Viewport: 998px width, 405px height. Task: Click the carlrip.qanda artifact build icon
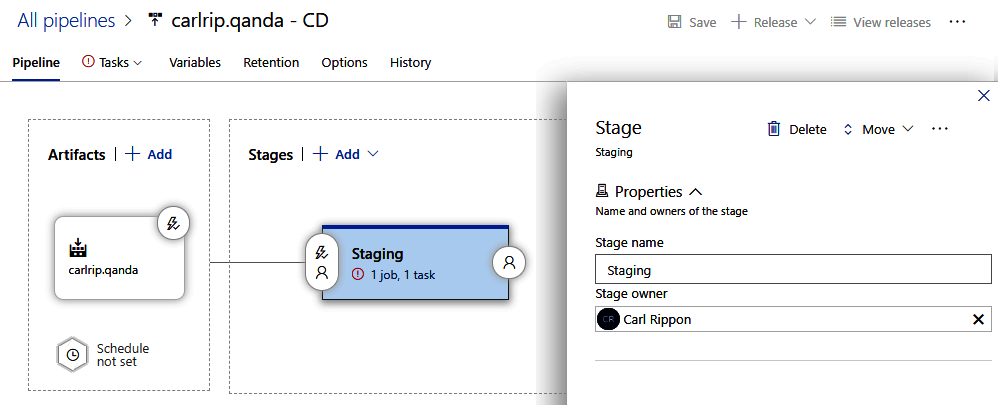click(78, 247)
